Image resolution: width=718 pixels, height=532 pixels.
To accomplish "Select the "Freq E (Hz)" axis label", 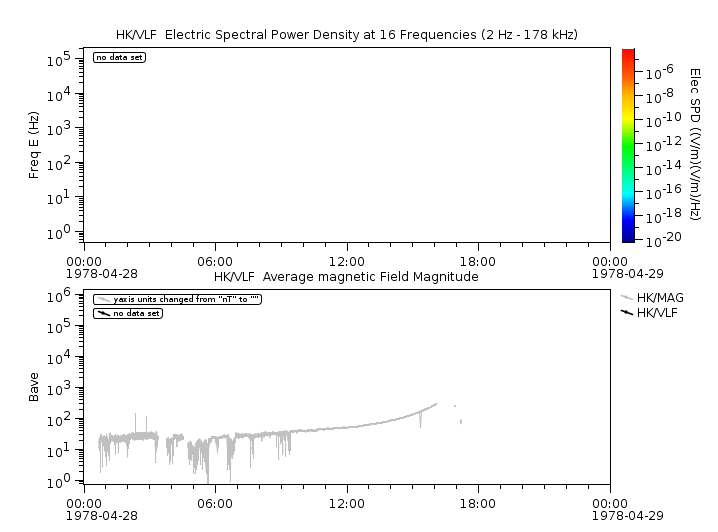I will [34, 145].
